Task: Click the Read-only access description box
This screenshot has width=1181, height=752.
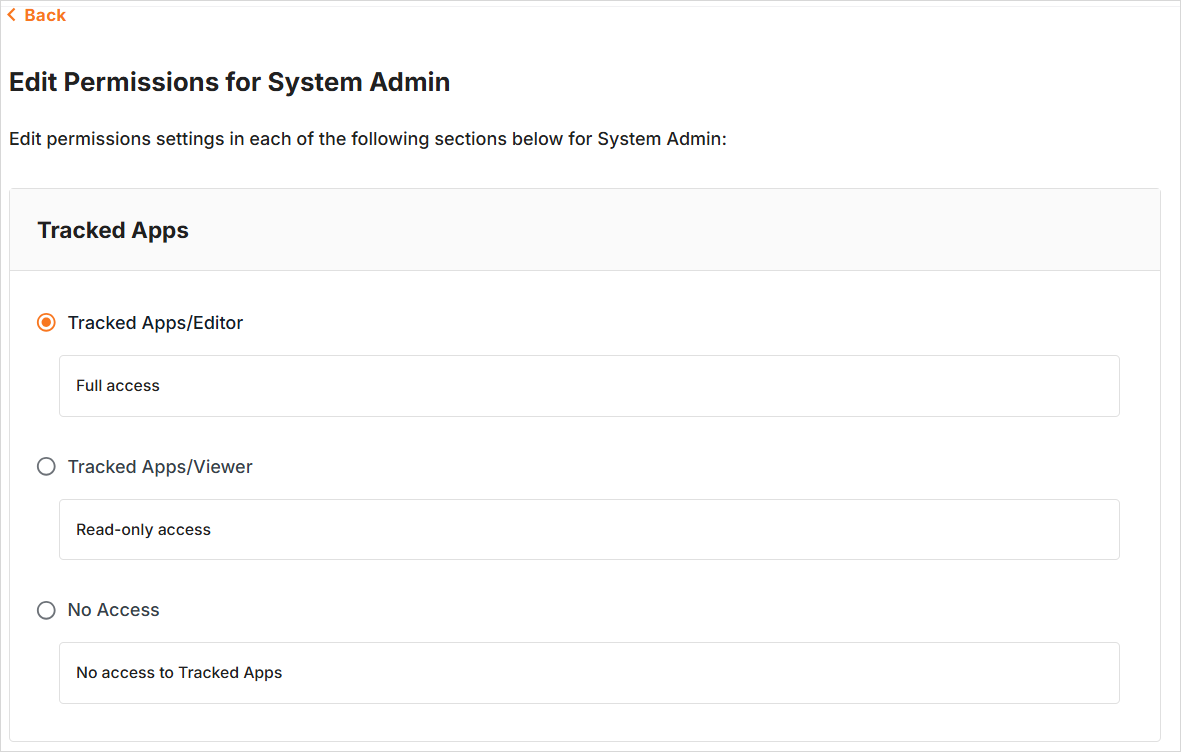Action: tap(588, 530)
